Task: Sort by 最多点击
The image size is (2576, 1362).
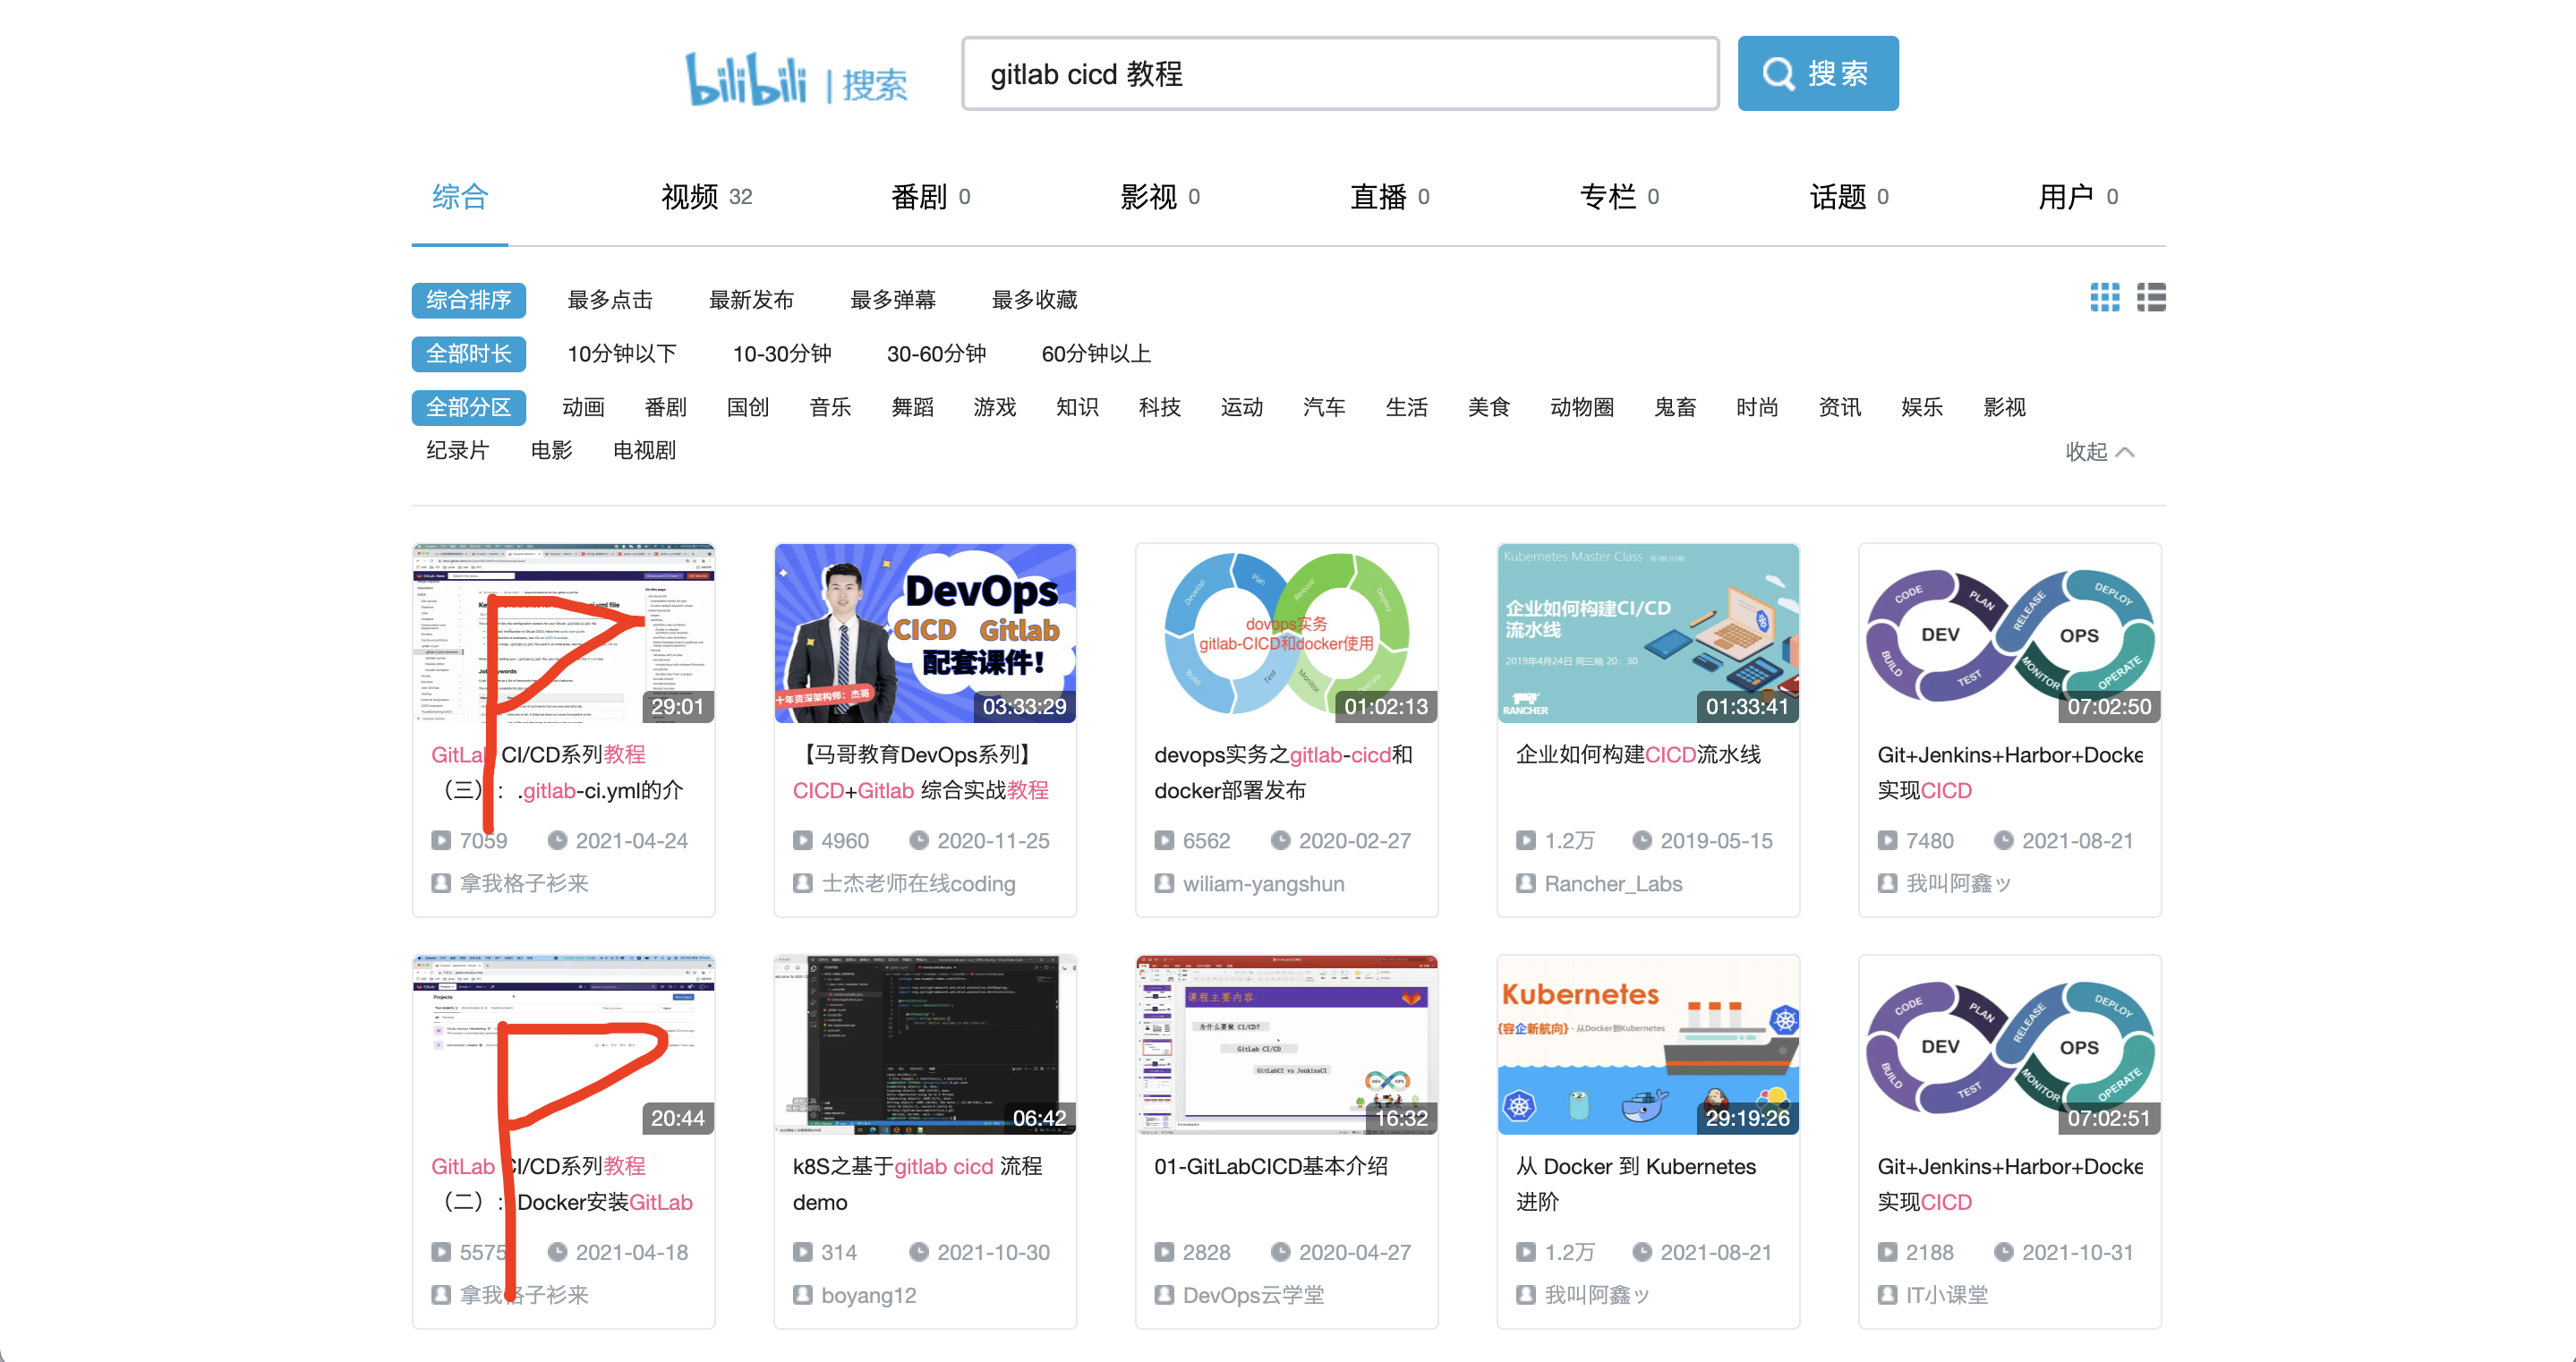Action: [x=609, y=300]
